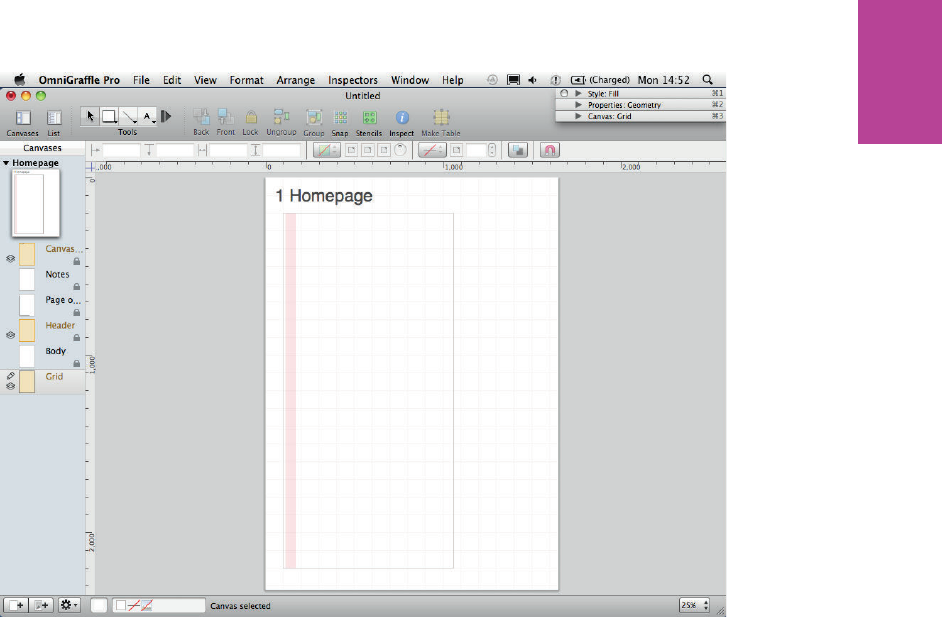The image size is (942, 617).
Task: Click the stroke thickness field
Action: [476, 150]
